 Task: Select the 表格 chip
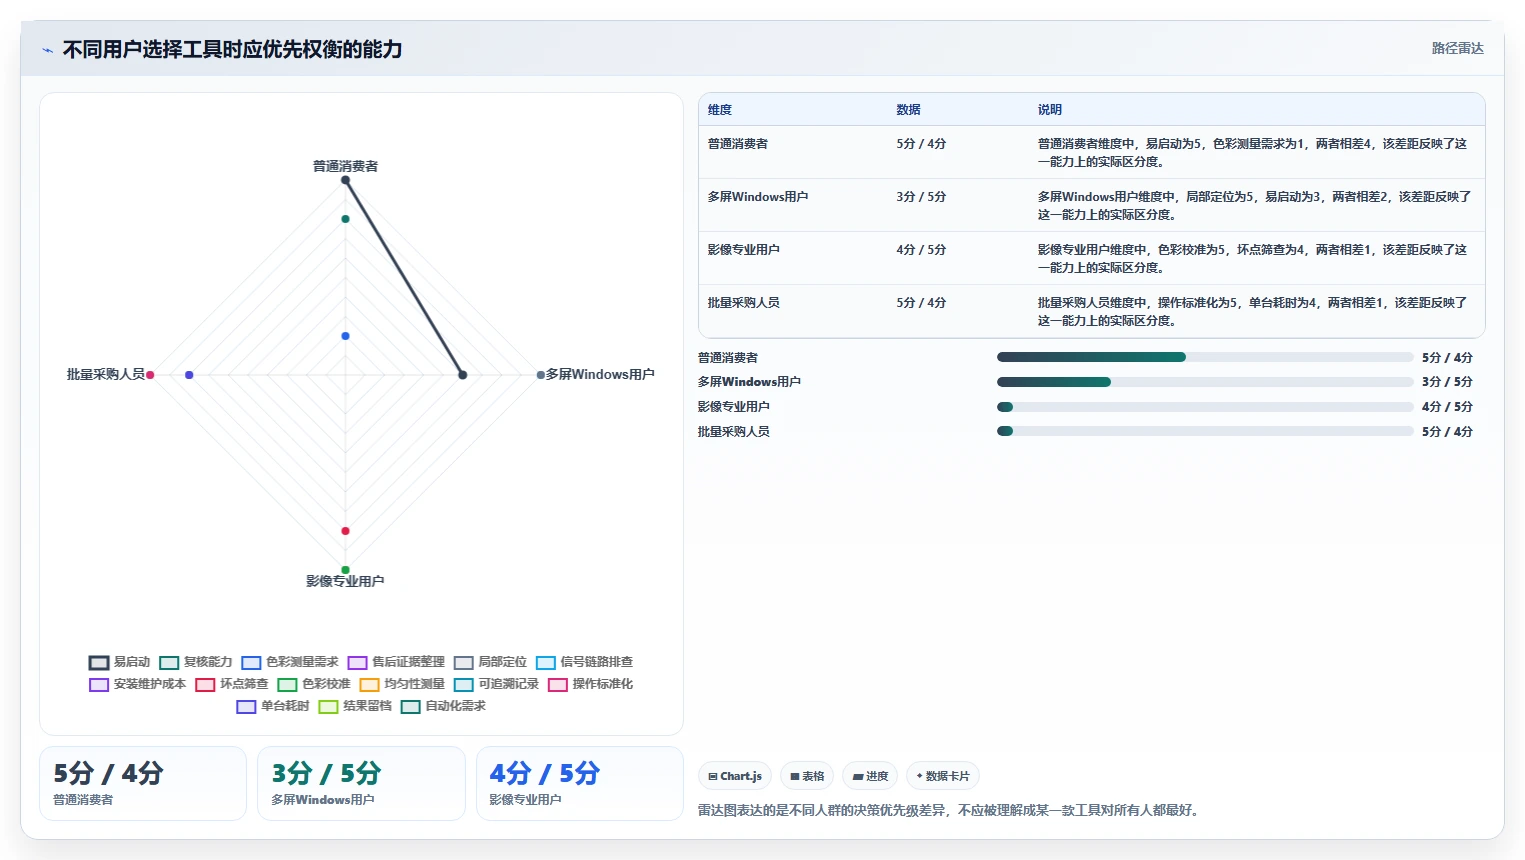point(807,776)
